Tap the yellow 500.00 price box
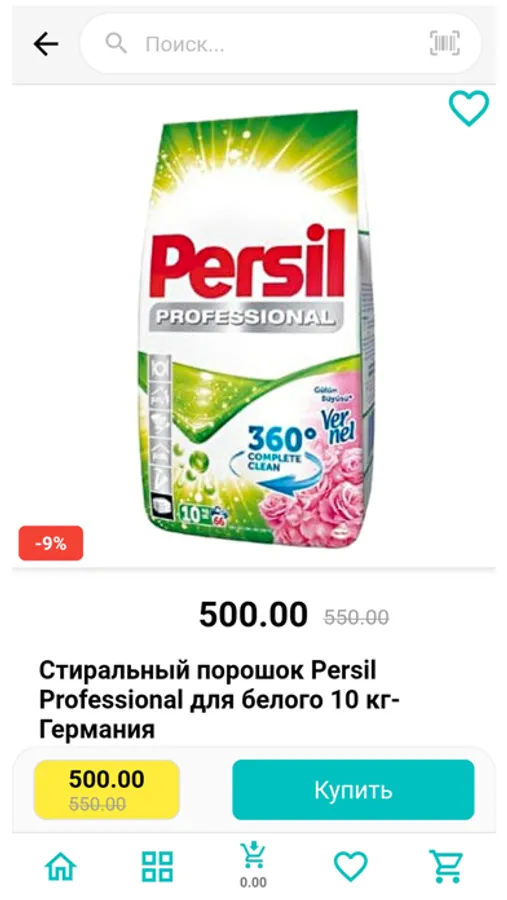Viewport: 507px width, 900px height. (x=107, y=790)
